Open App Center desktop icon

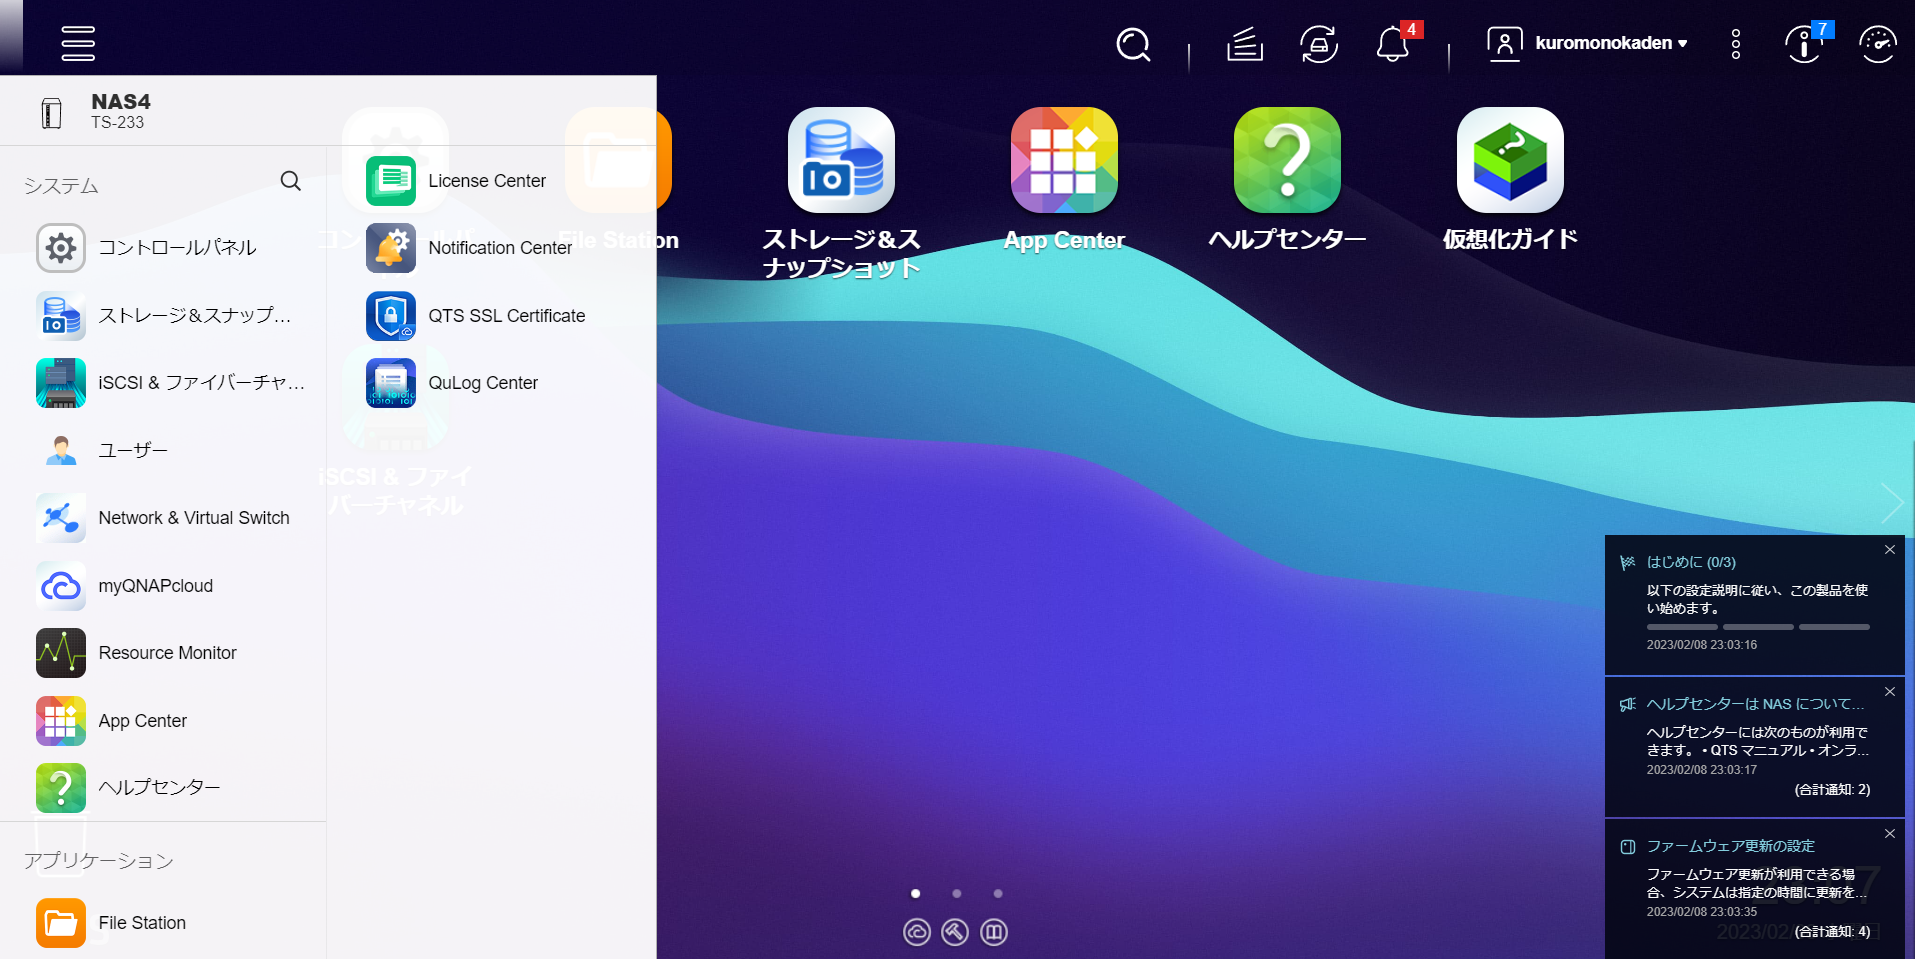click(x=1064, y=180)
